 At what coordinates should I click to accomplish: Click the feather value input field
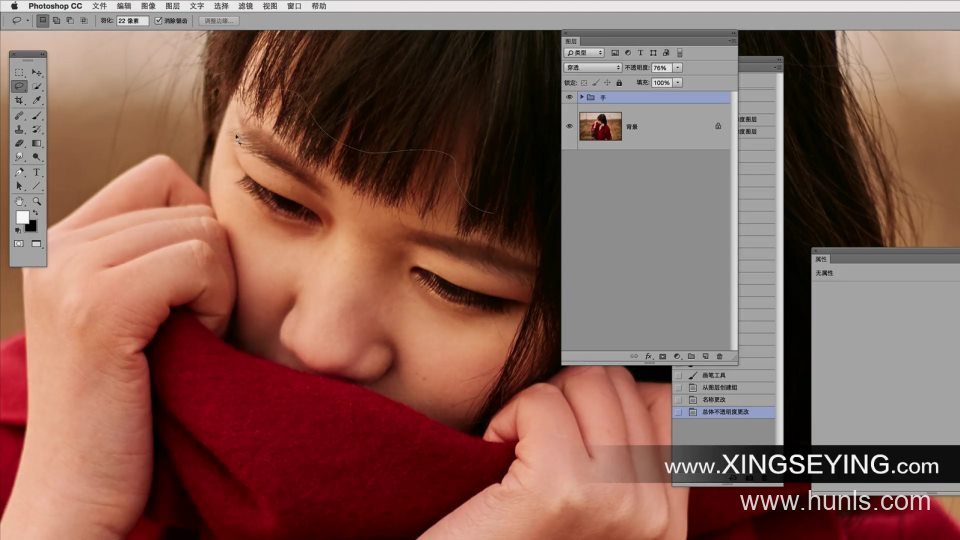(x=132, y=21)
